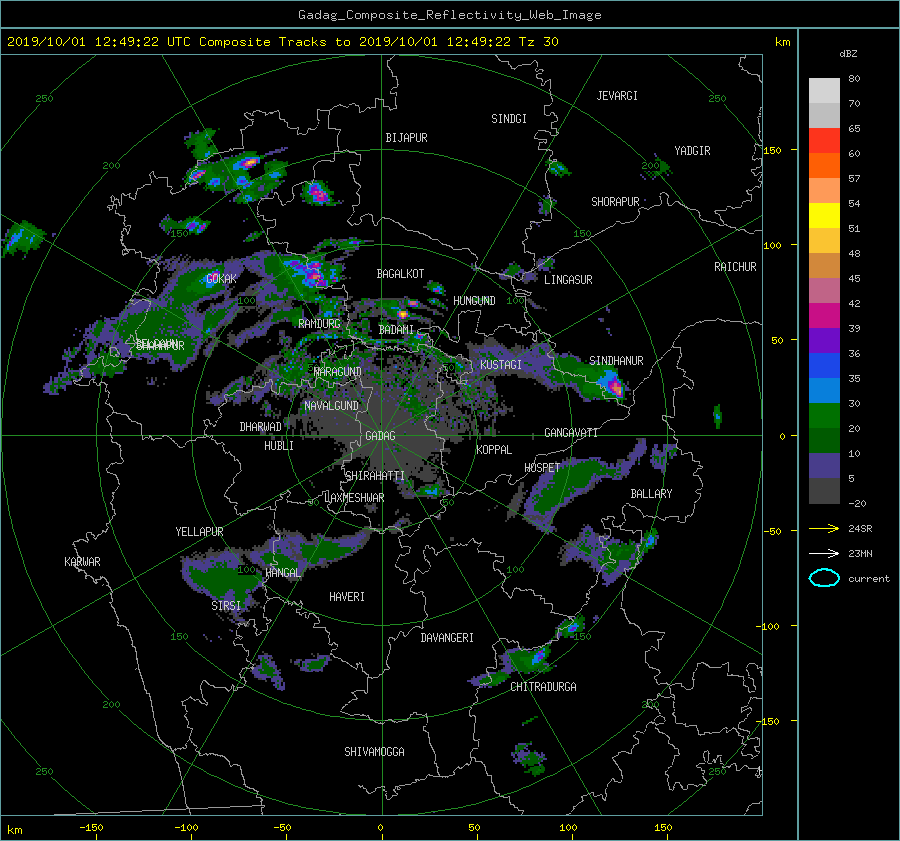This screenshot has width=900, height=841.
Task: Click the BADAMI city label
Action: 396,330
